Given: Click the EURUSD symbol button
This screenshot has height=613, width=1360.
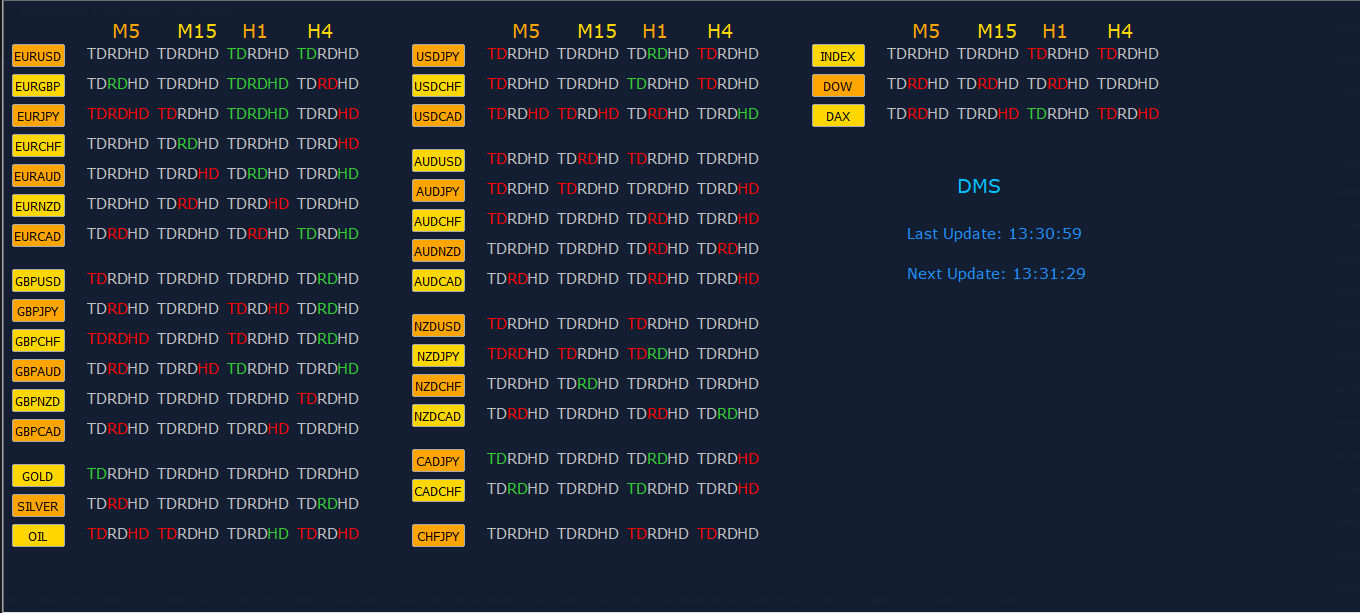Looking at the screenshot, I should pyautogui.click(x=38, y=56).
